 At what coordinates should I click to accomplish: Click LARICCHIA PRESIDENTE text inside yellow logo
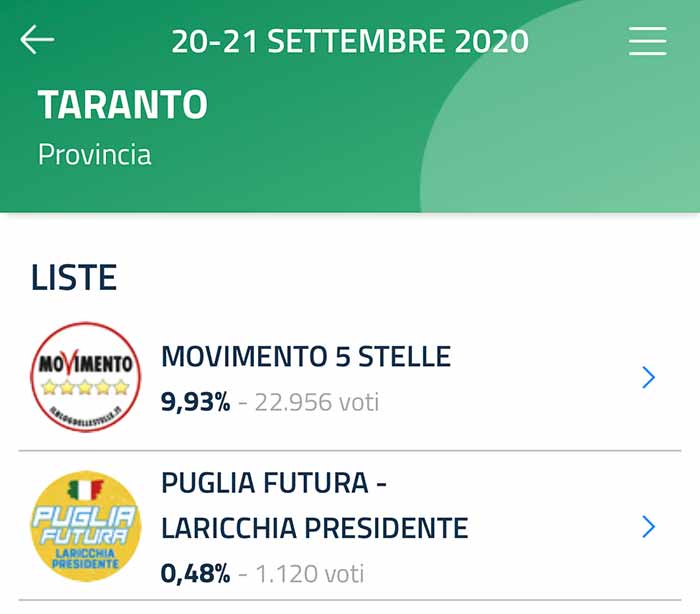[x=85, y=559]
